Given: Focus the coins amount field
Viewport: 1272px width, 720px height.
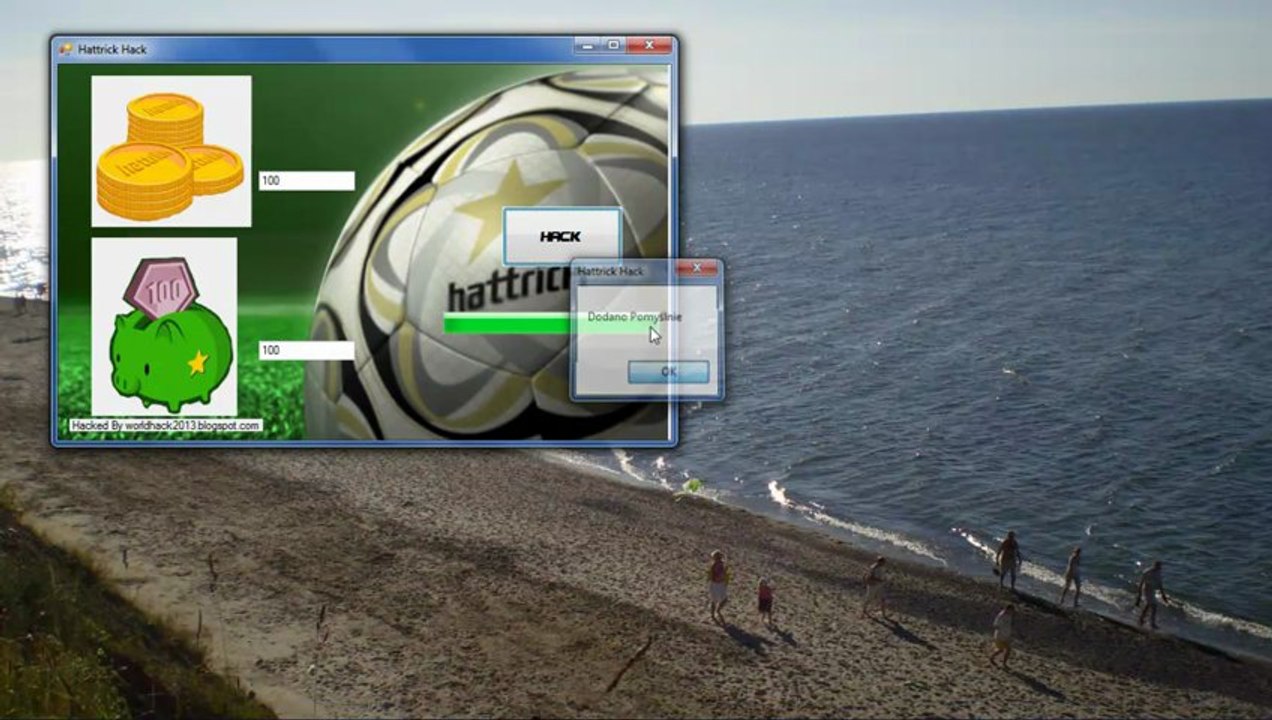Looking at the screenshot, I should [306, 181].
